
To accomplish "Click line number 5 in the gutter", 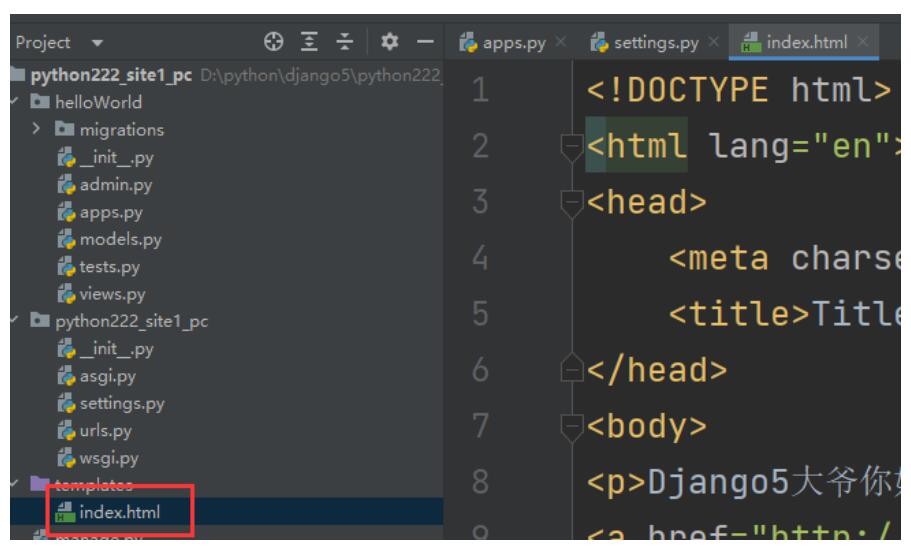I will [x=480, y=313].
